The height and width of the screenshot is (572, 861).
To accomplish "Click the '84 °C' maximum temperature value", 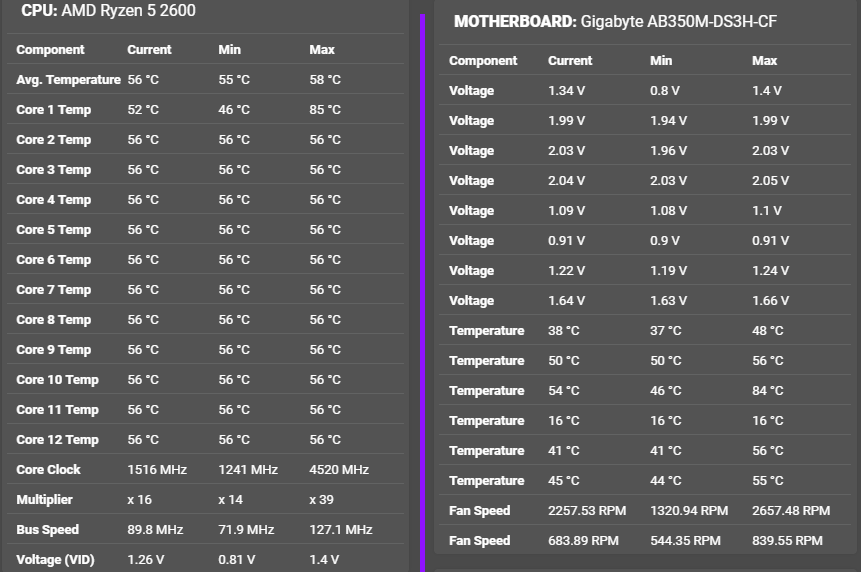I will [x=768, y=391].
